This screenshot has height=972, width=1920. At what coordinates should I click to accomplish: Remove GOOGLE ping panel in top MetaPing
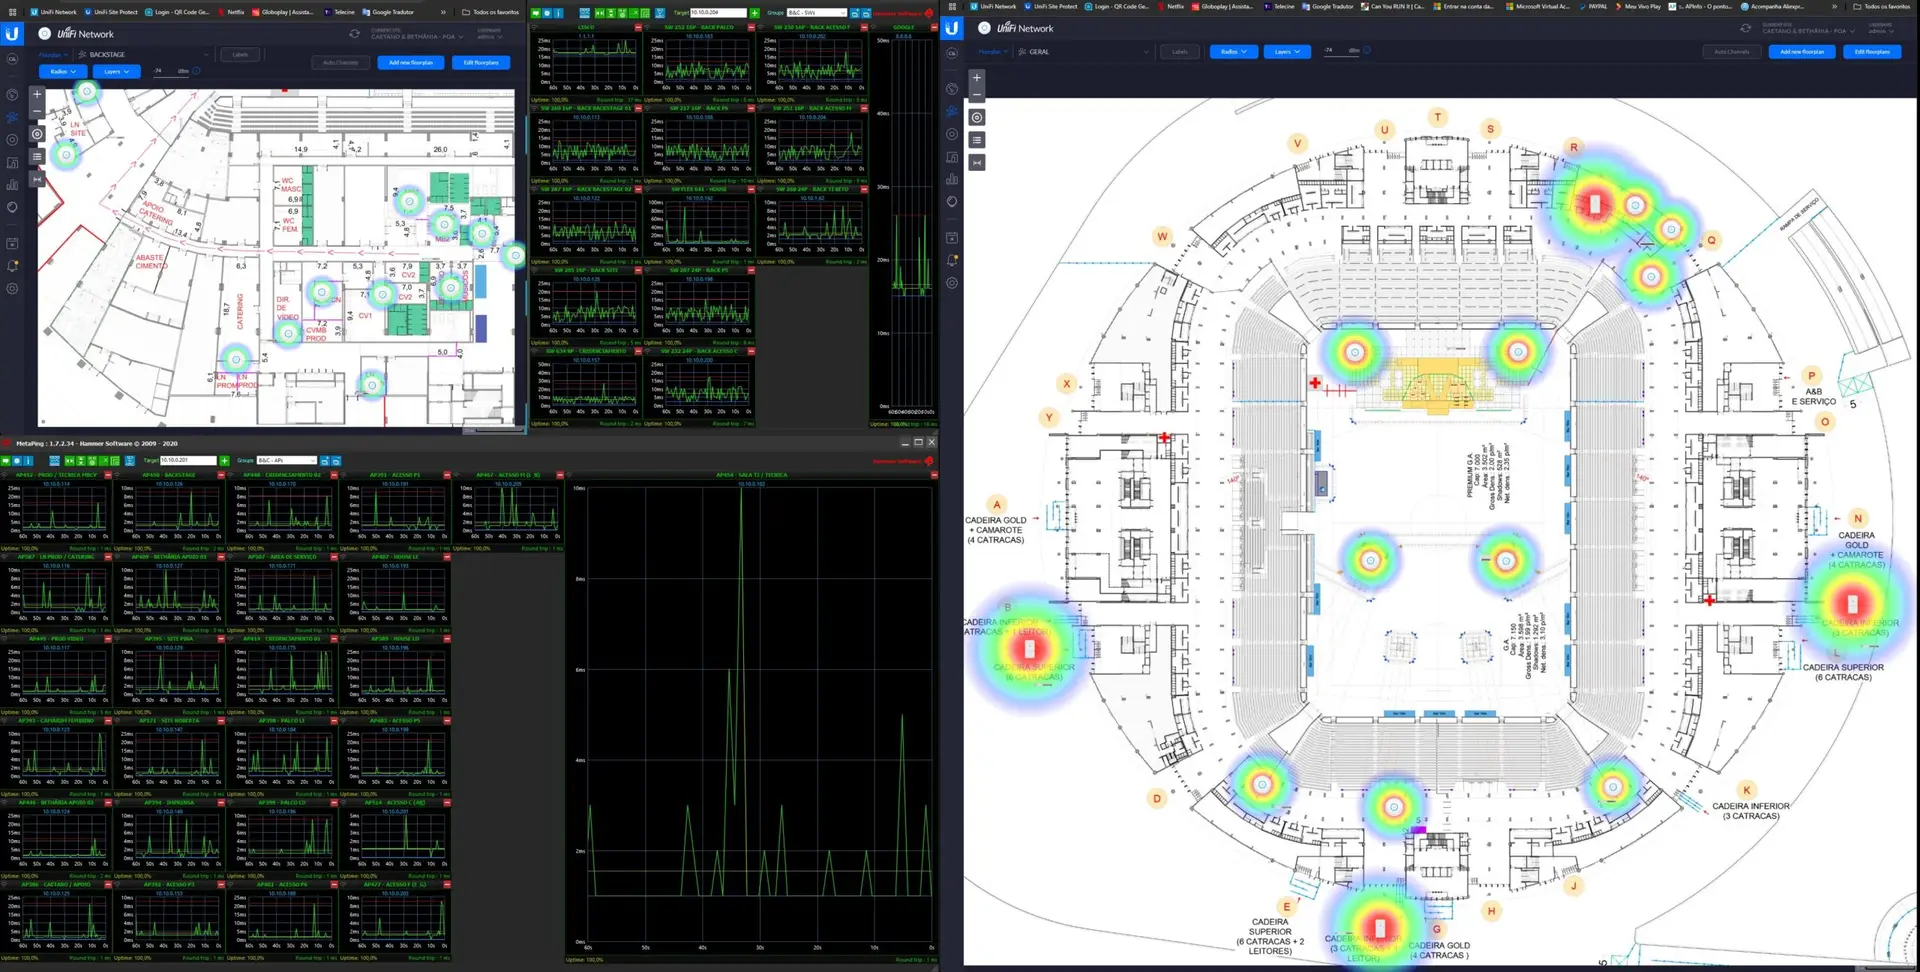tap(933, 27)
